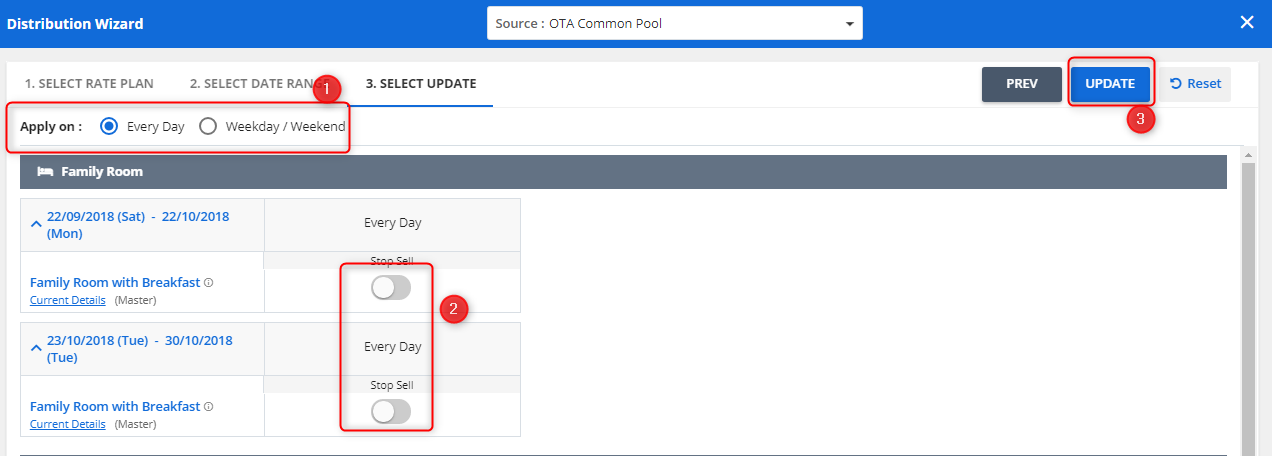The image size is (1272, 456).
Task: Click Family Room with Breakfast under 22/09/2018 range
Action: (115, 283)
